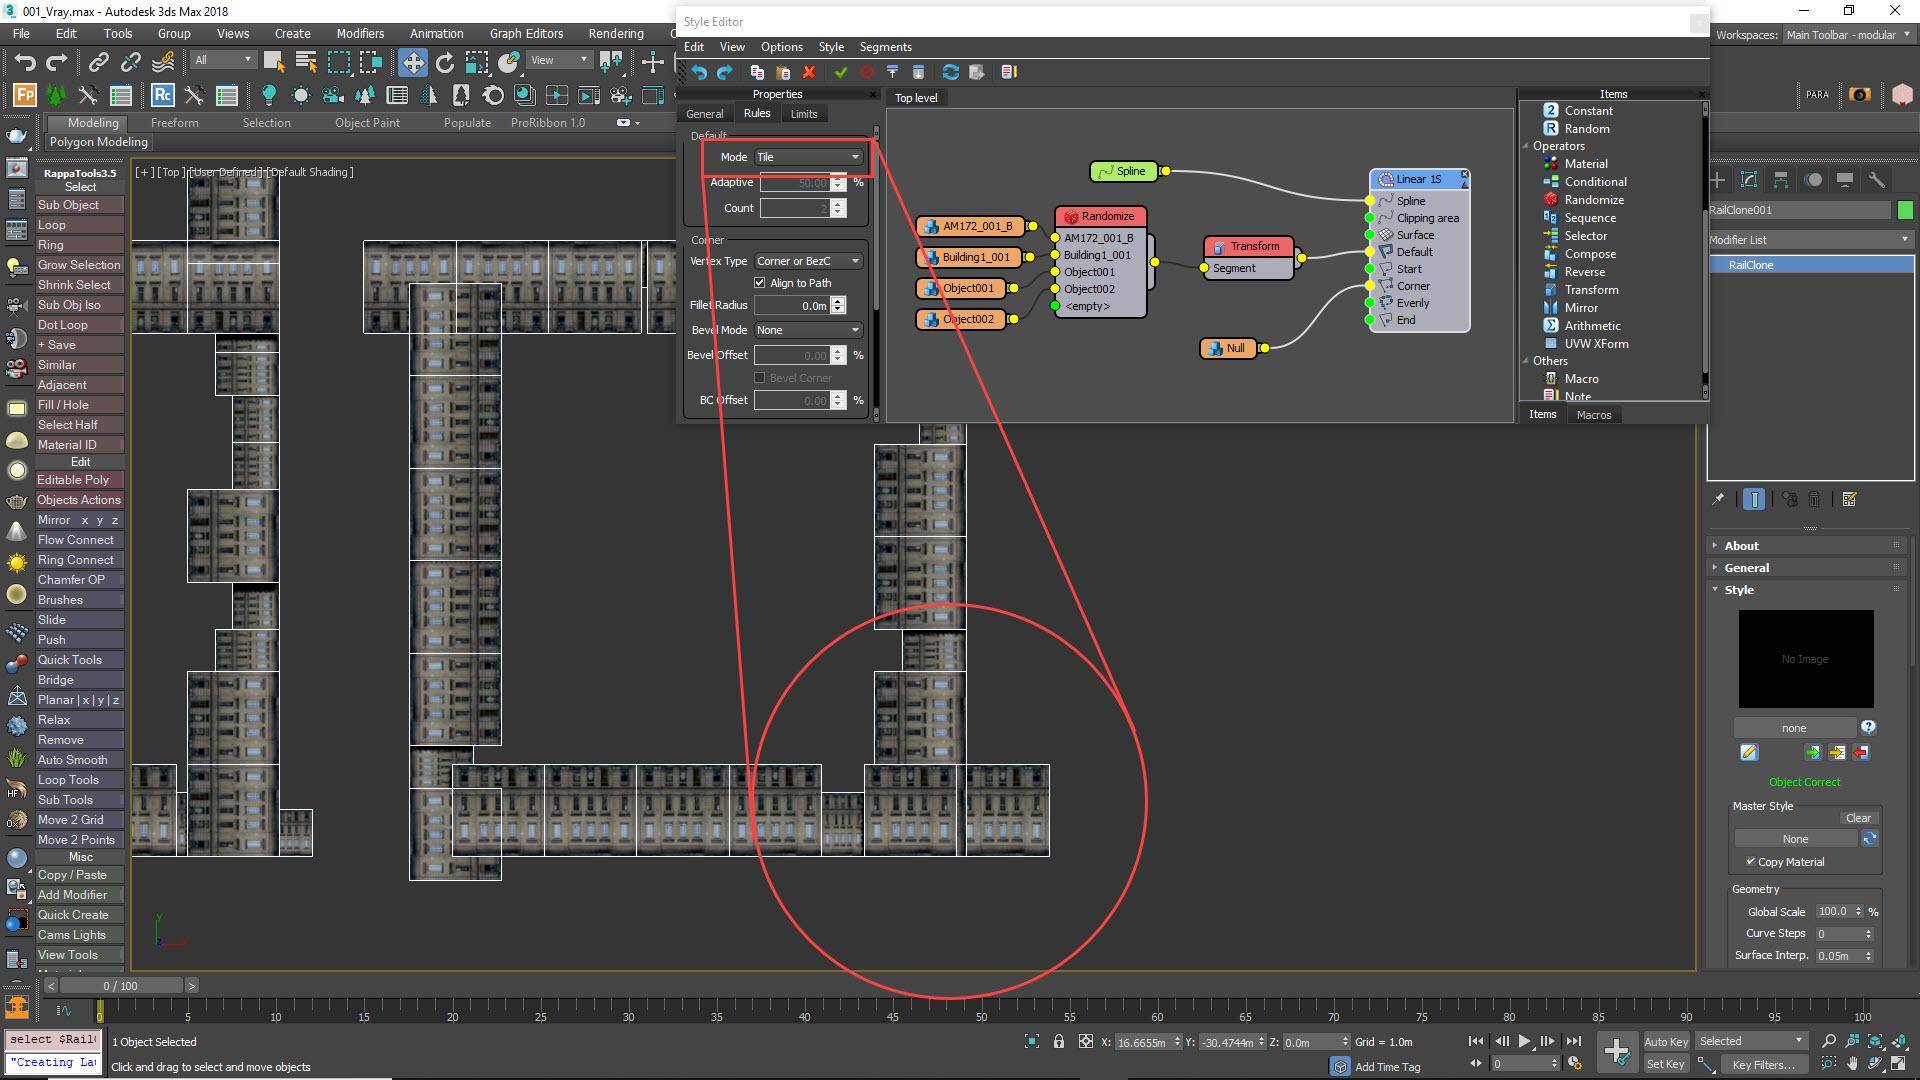Click the Set Key button
The height and width of the screenshot is (1080, 1920).
(x=1666, y=1064)
